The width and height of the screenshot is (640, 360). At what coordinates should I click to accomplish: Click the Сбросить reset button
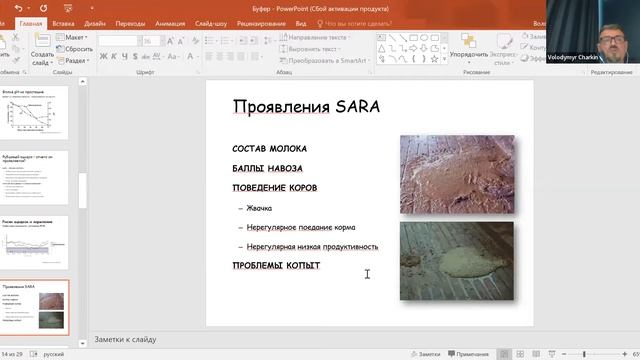(75, 49)
